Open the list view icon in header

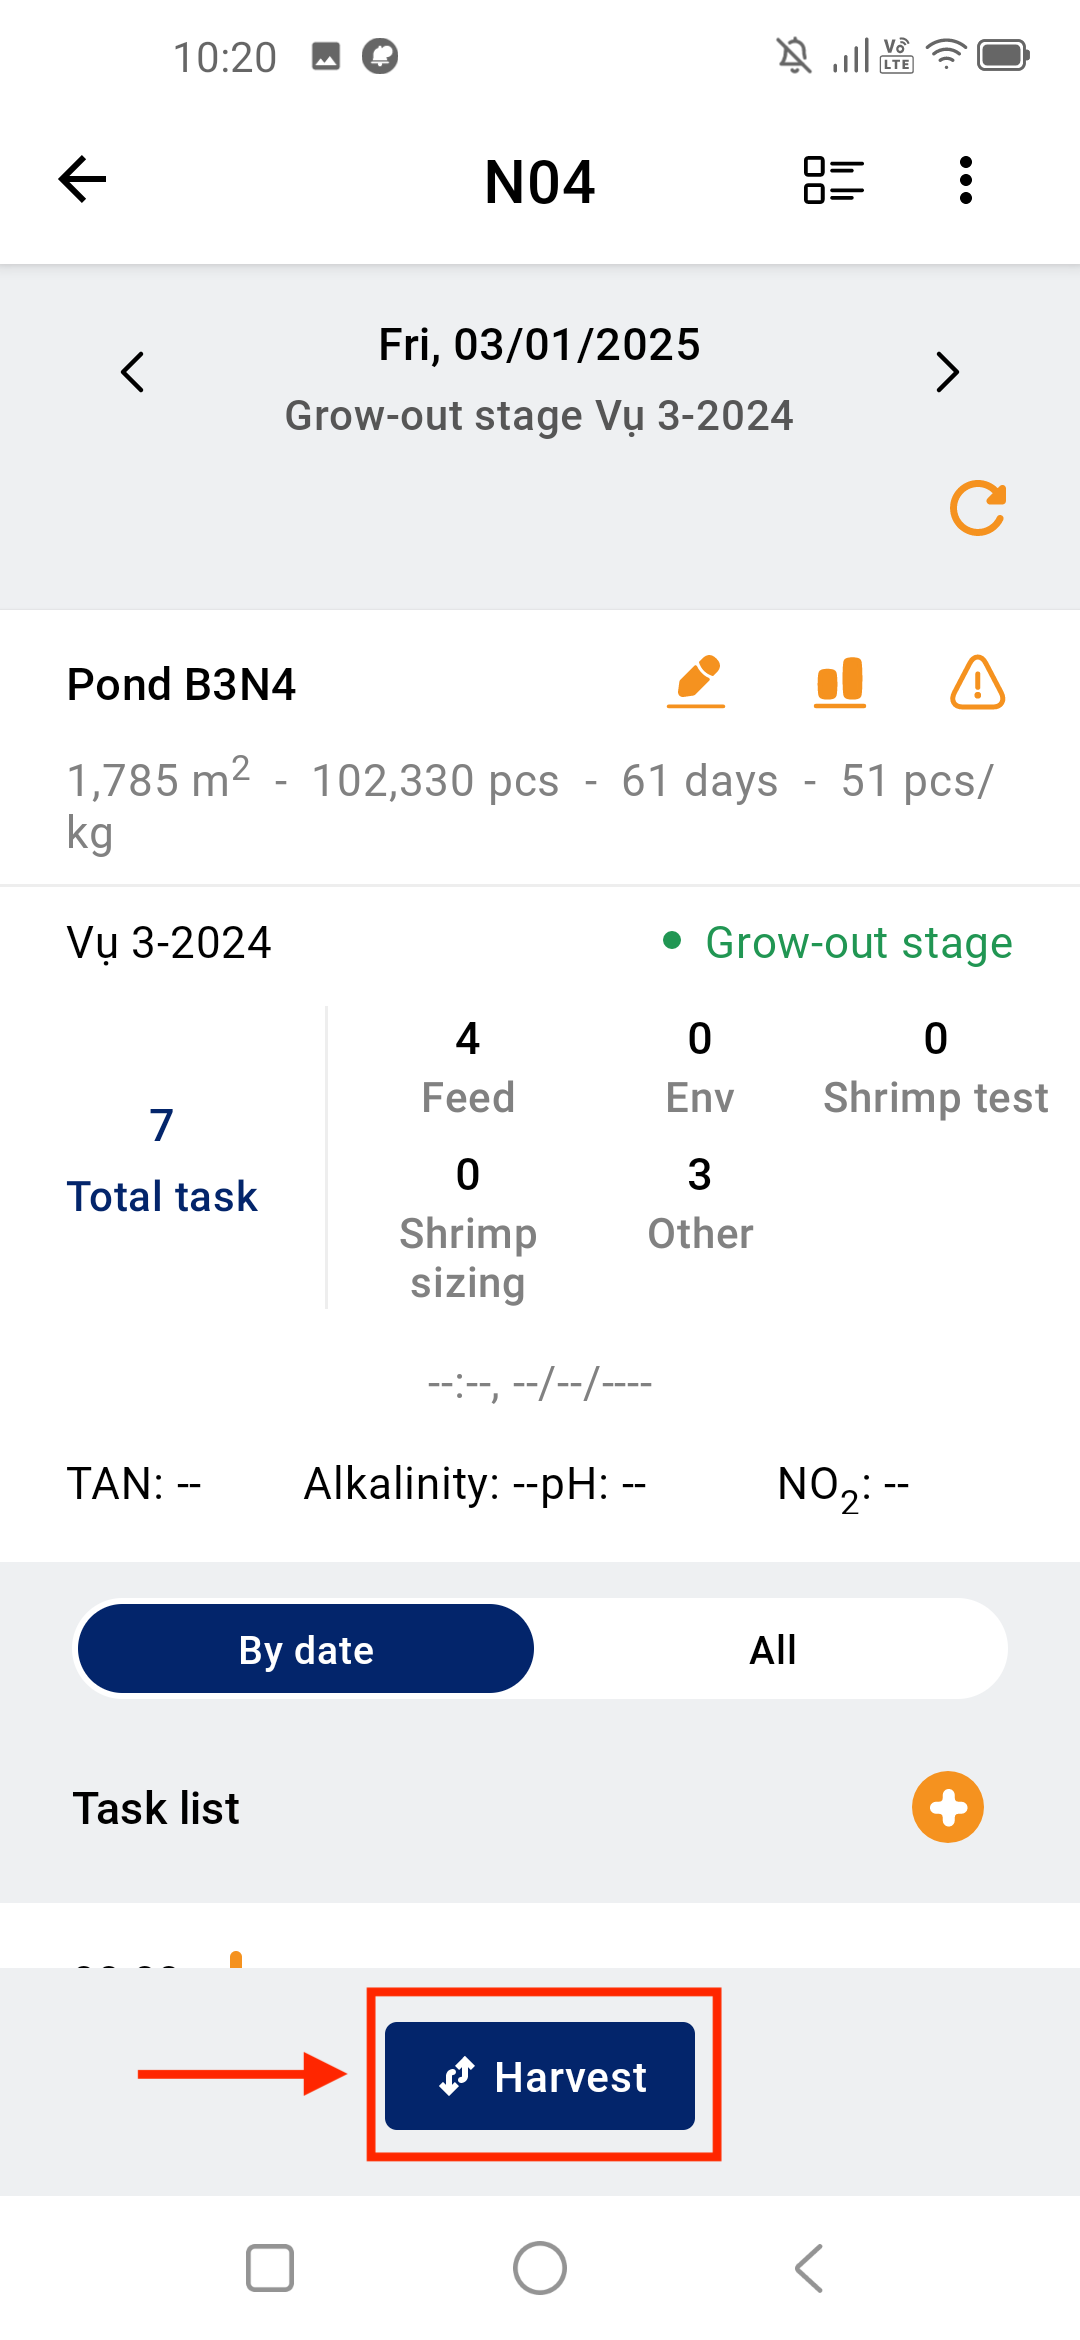(x=834, y=181)
